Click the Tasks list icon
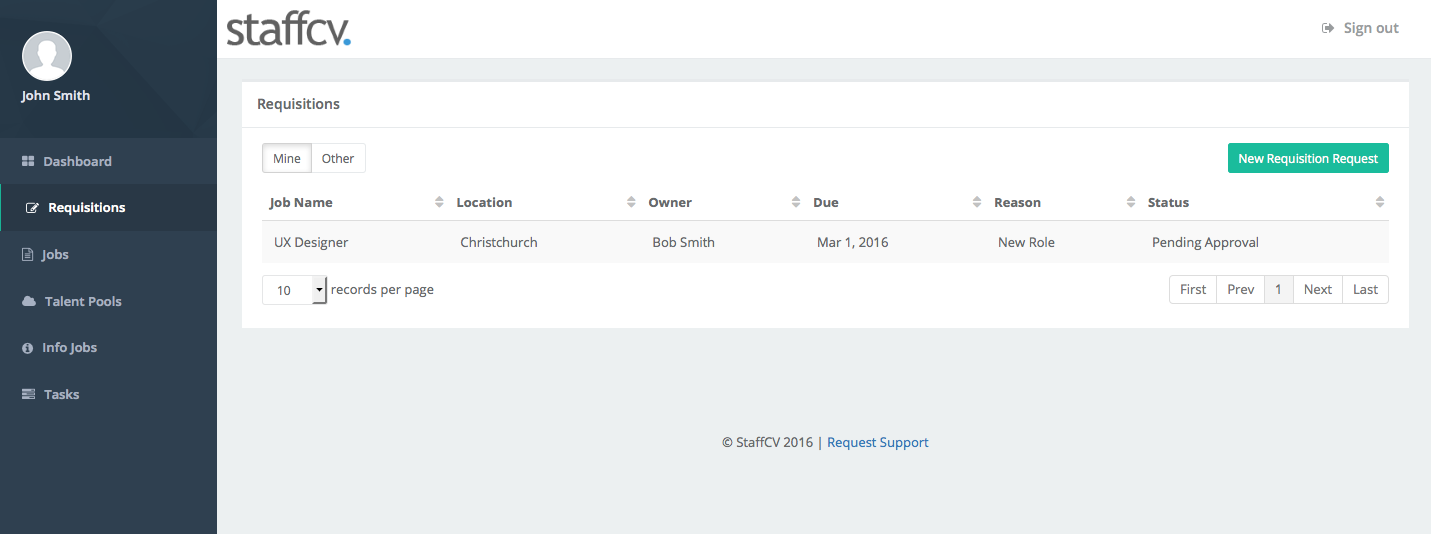This screenshot has height=534, width=1431. click(x=29, y=394)
